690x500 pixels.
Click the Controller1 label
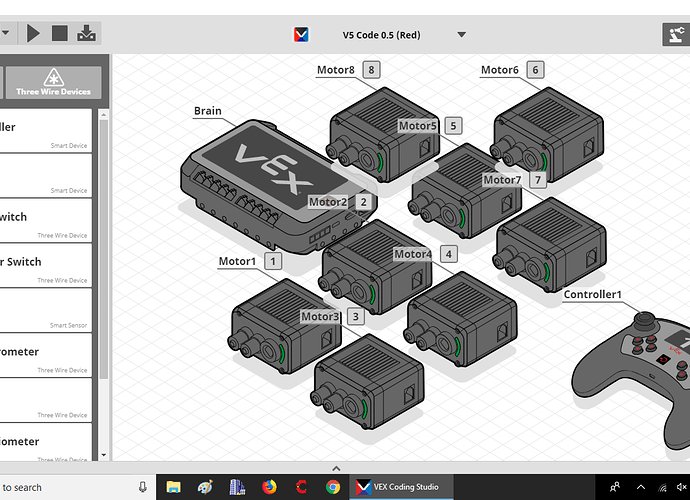(592, 294)
